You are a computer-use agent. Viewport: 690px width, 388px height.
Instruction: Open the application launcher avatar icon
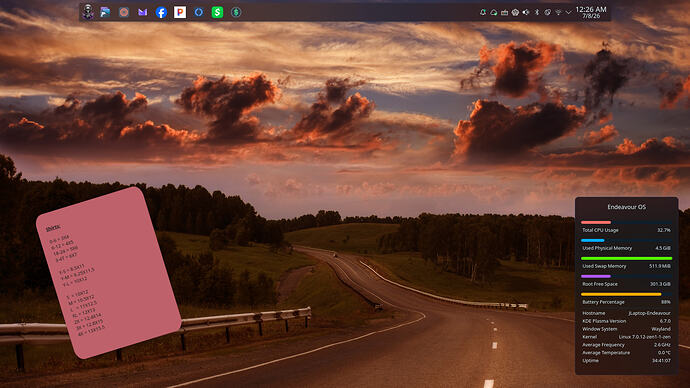click(x=88, y=12)
